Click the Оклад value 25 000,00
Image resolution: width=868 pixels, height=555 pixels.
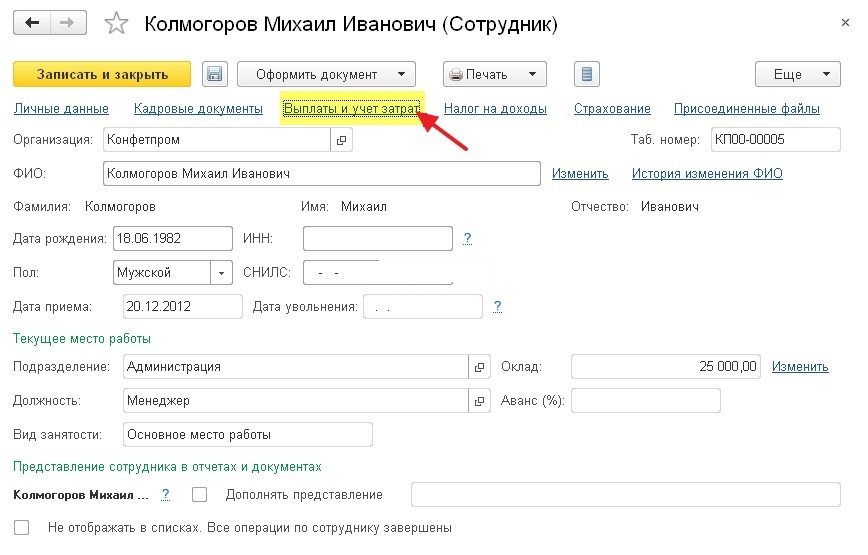[666, 367]
